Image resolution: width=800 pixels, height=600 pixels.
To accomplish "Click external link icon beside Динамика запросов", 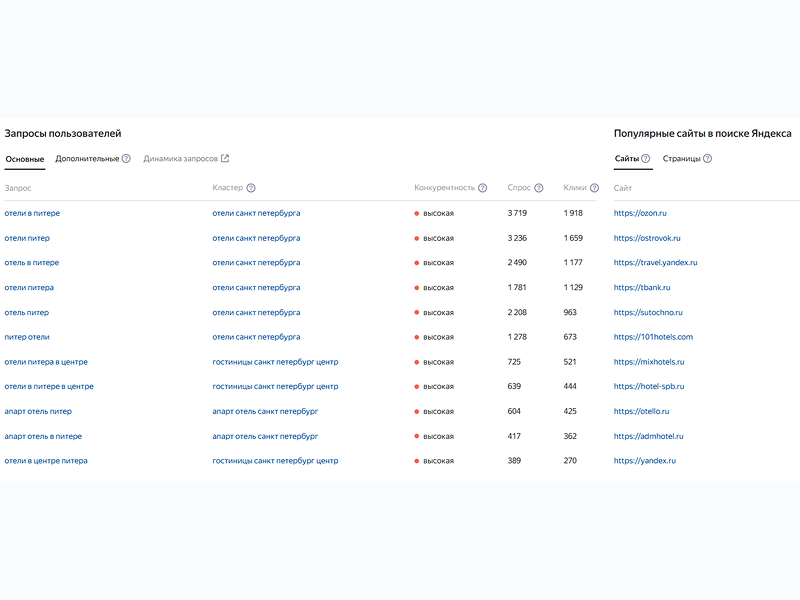I will [225, 159].
